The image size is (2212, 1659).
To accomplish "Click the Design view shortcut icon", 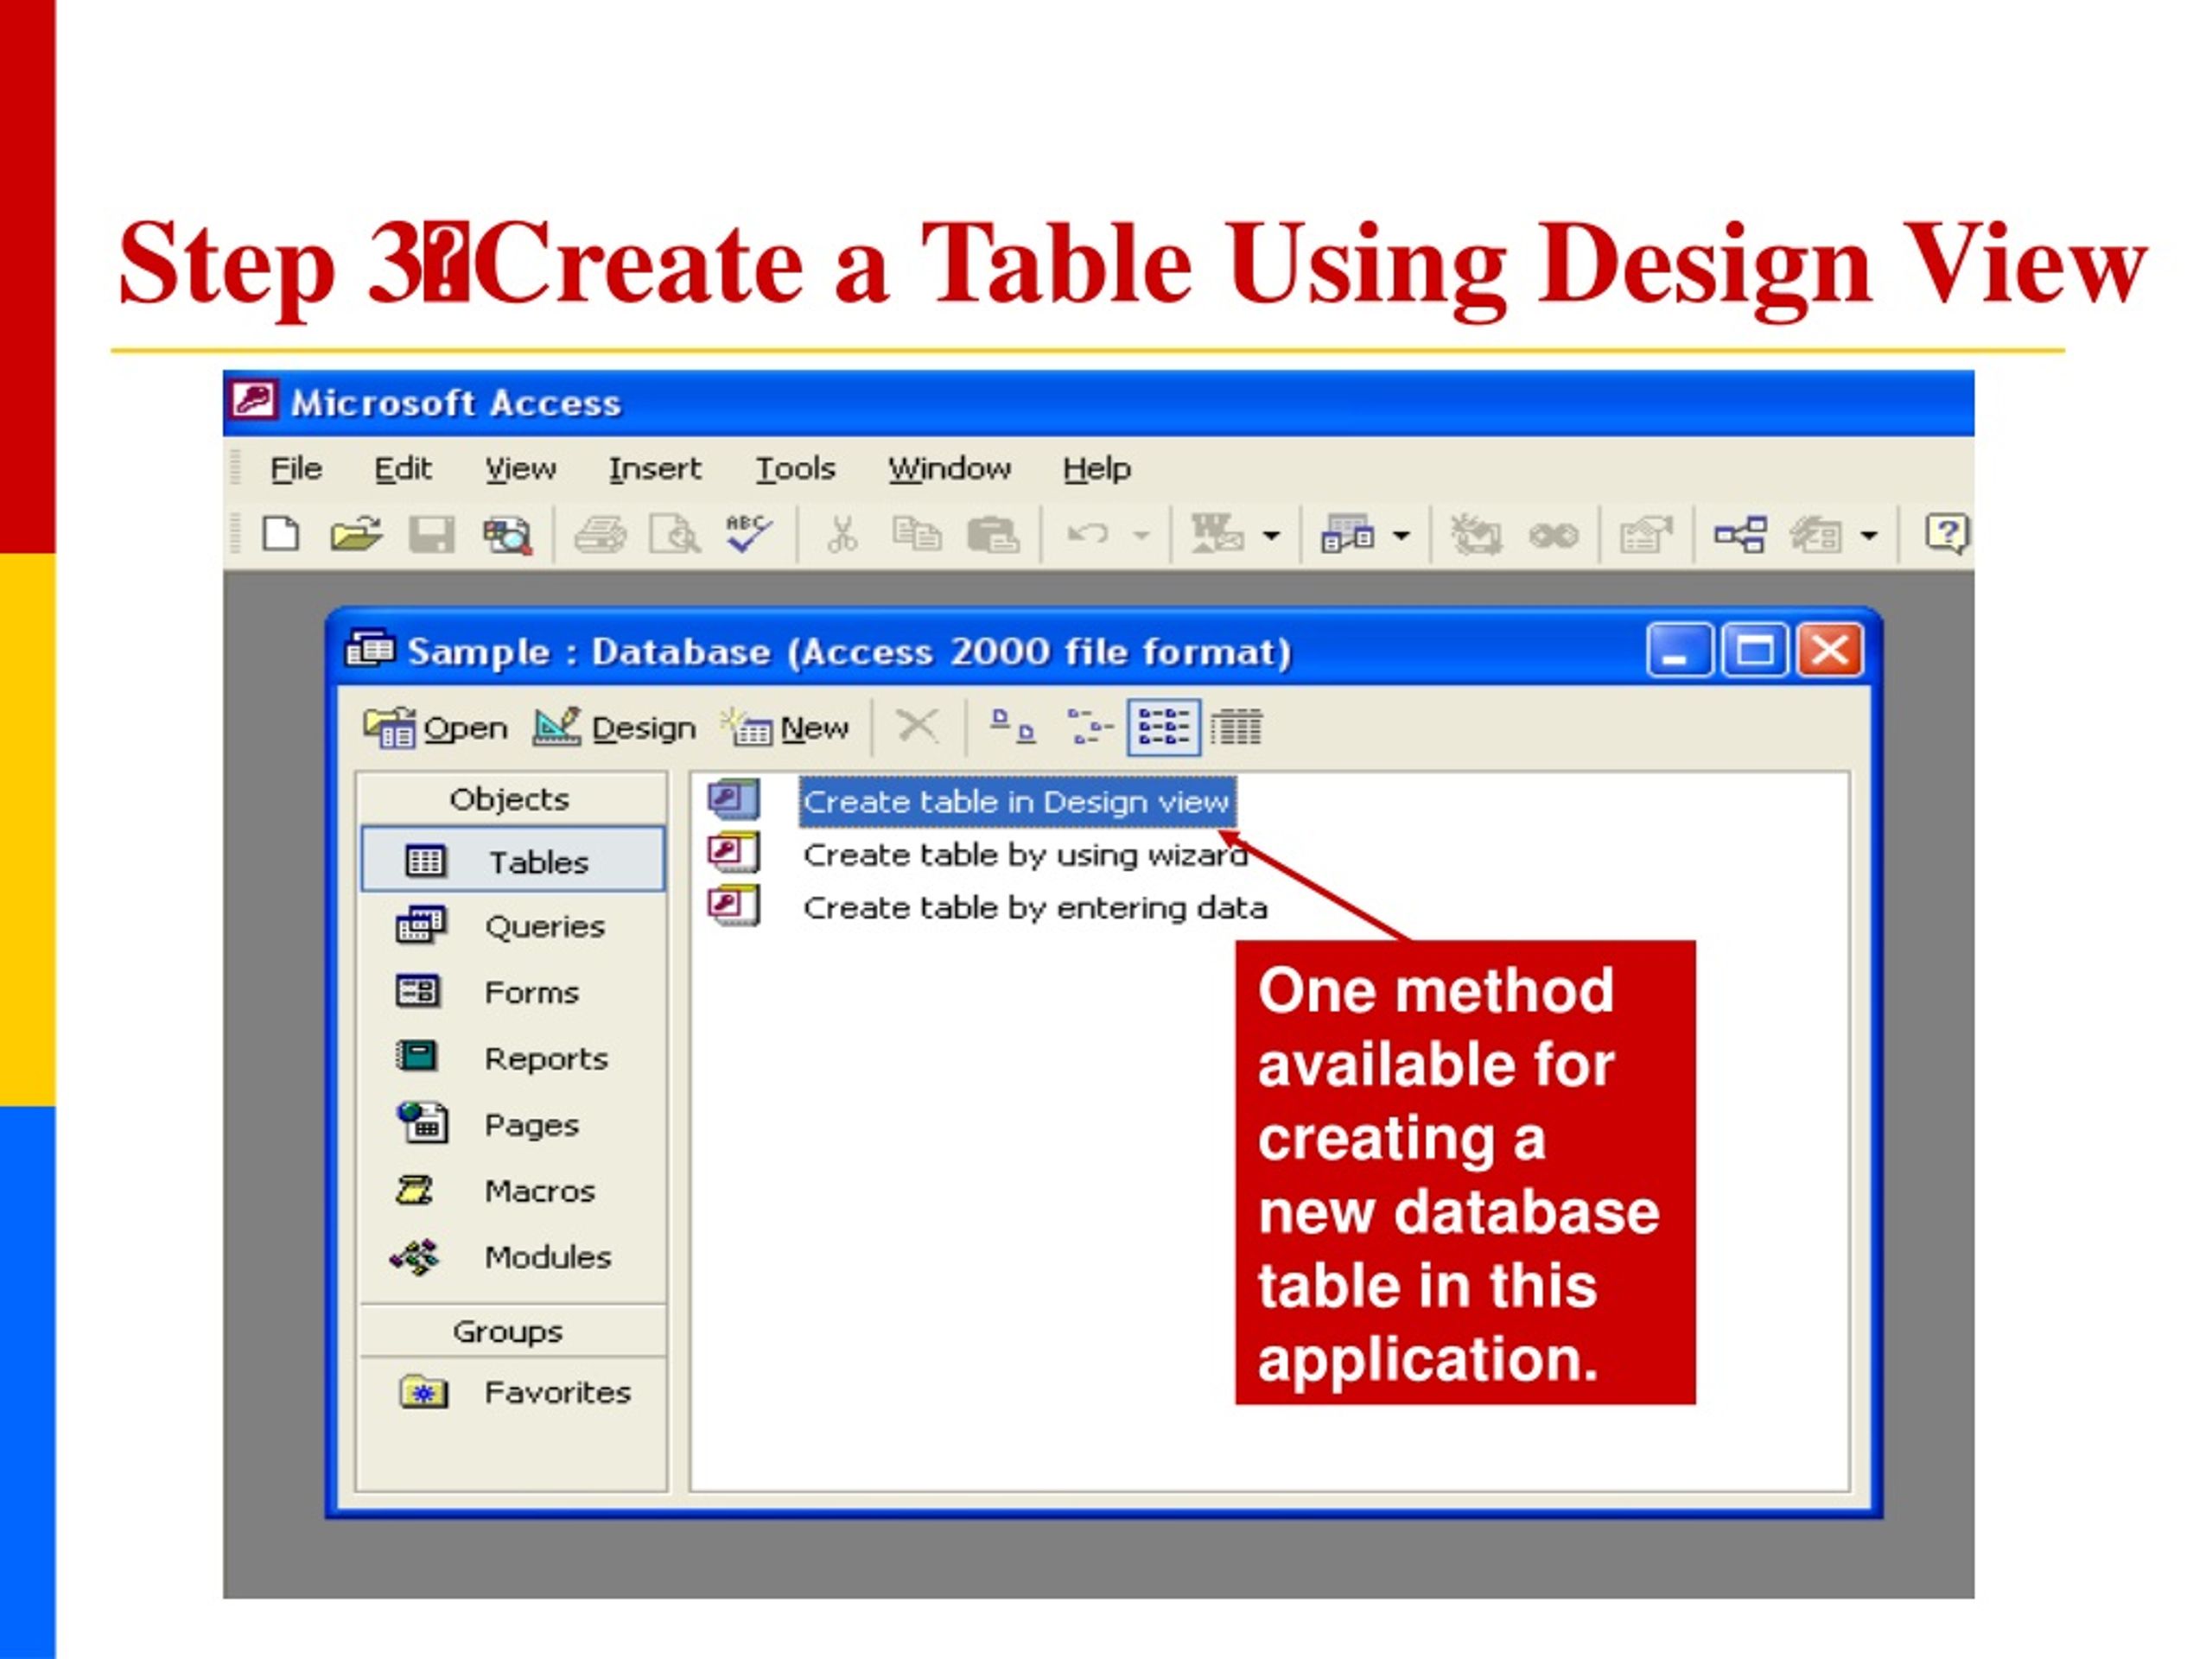I will coord(734,800).
